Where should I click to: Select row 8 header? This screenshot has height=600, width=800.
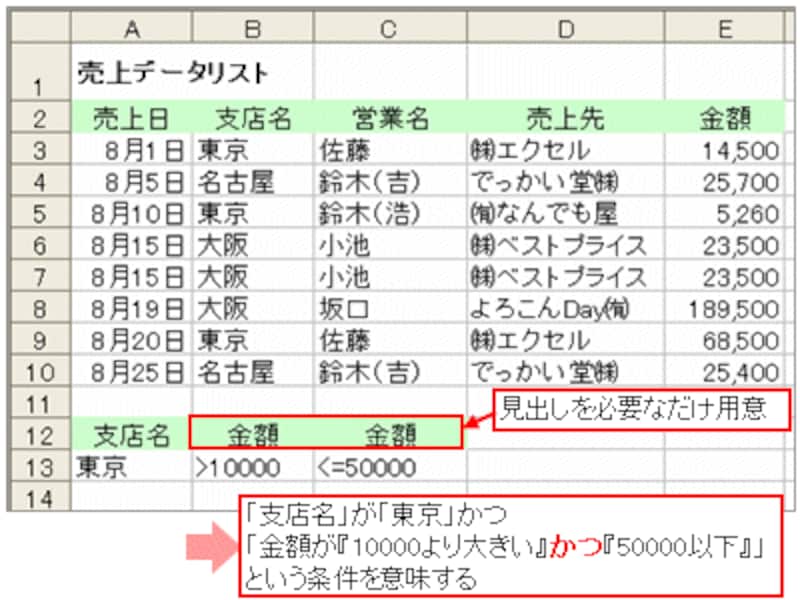tap(40, 308)
